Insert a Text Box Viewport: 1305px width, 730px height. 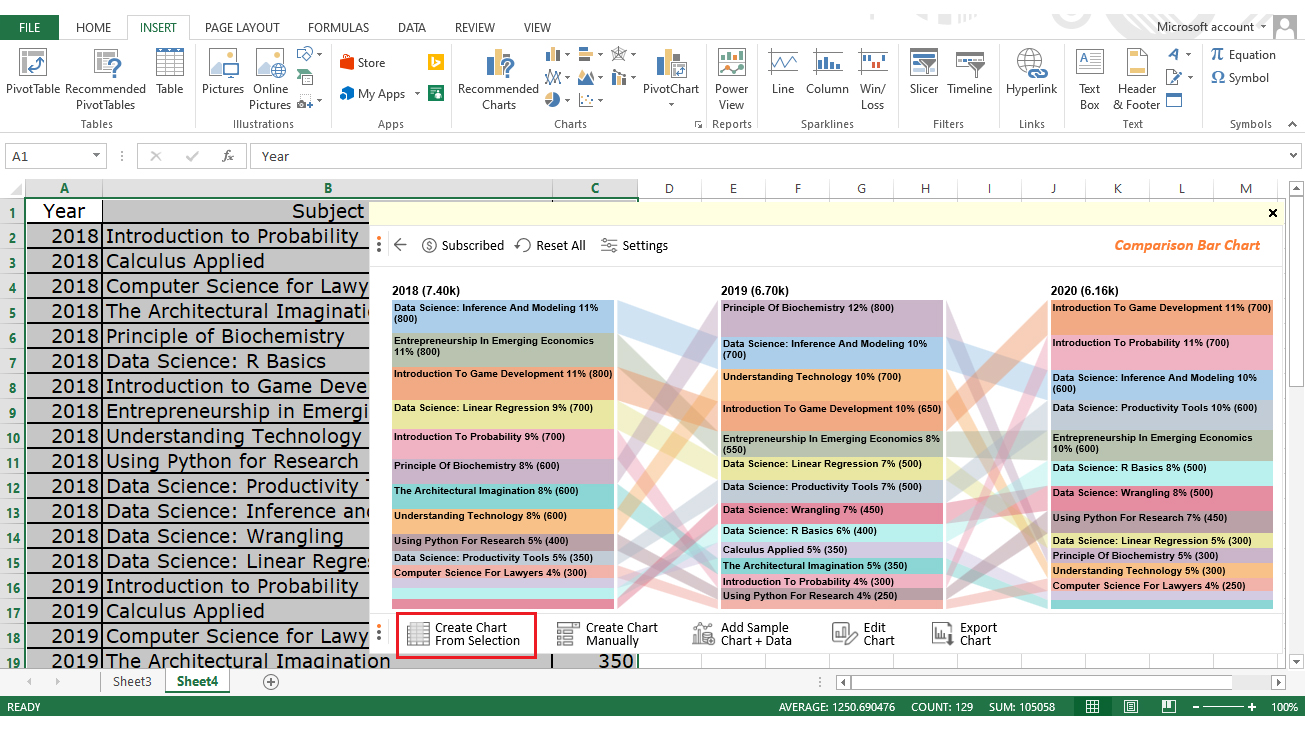point(1089,78)
